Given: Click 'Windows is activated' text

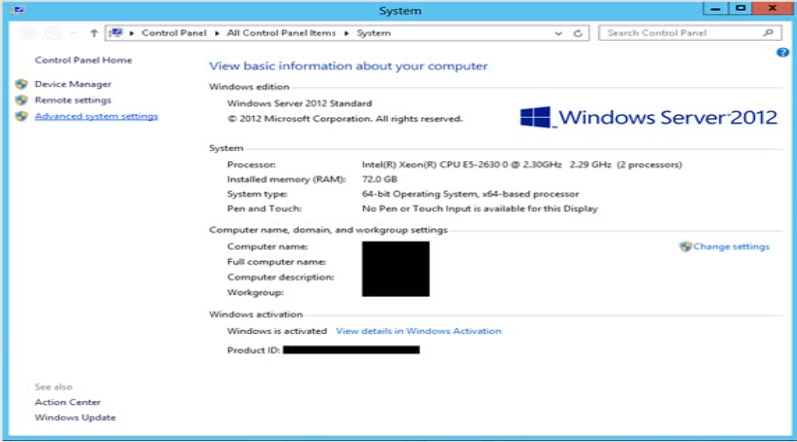Looking at the screenshot, I should [x=277, y=331].
